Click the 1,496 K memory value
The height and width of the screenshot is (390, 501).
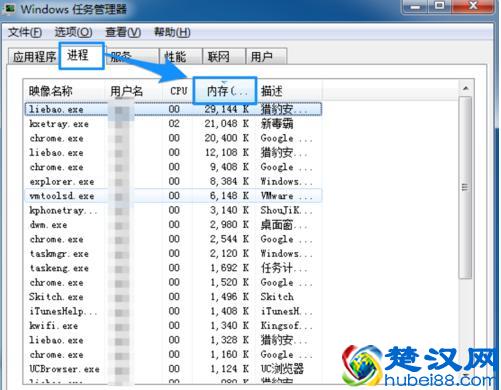coord(229,297)
